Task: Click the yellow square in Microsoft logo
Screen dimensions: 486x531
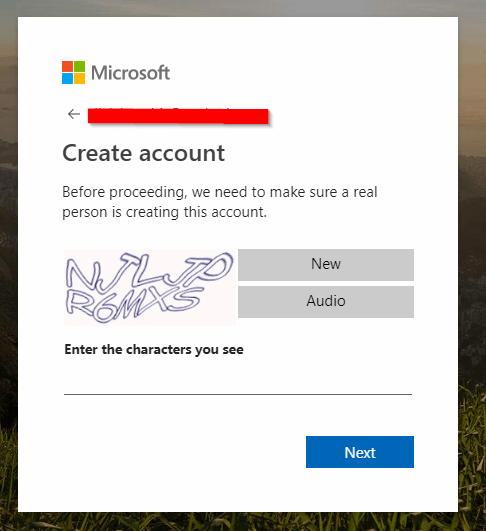Action: pos(80,79)
